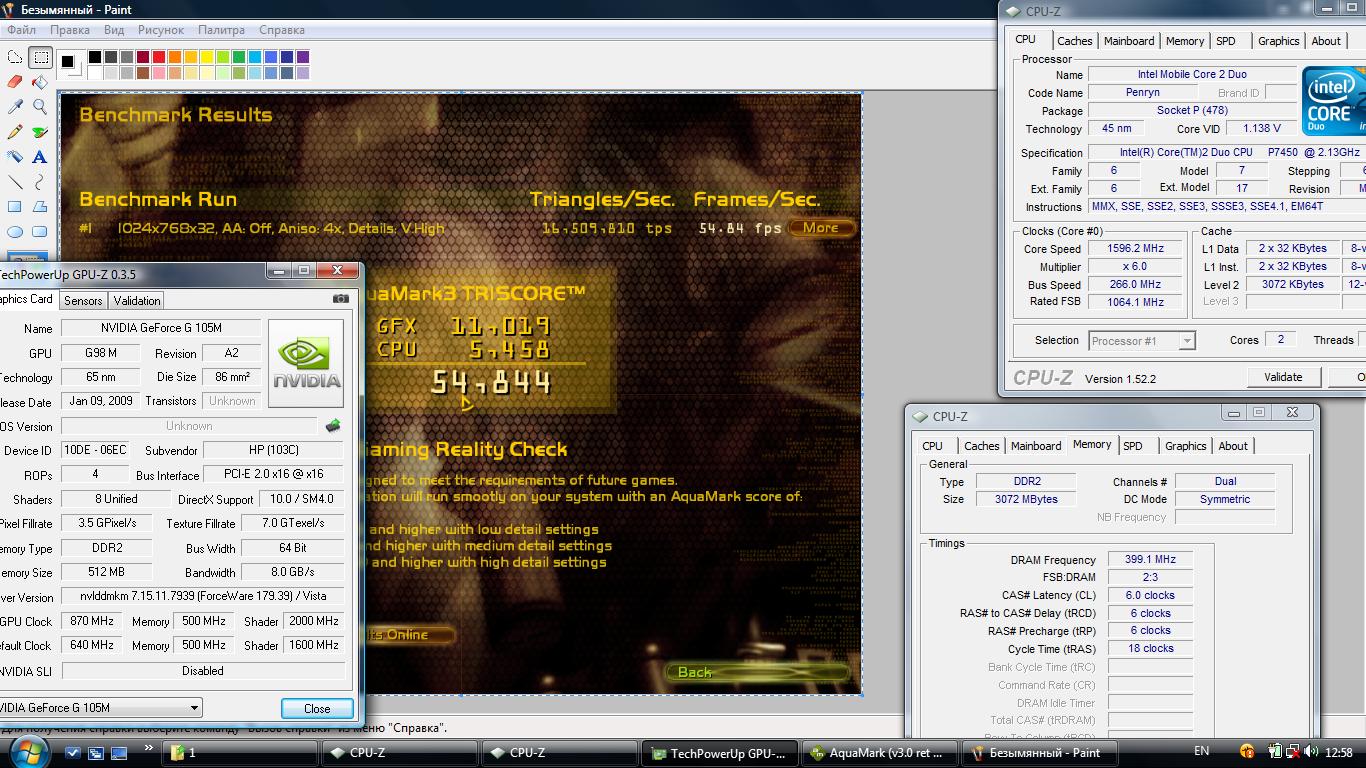
Task: Expand the quick launch overflow chevron
Action: point(149,748)
